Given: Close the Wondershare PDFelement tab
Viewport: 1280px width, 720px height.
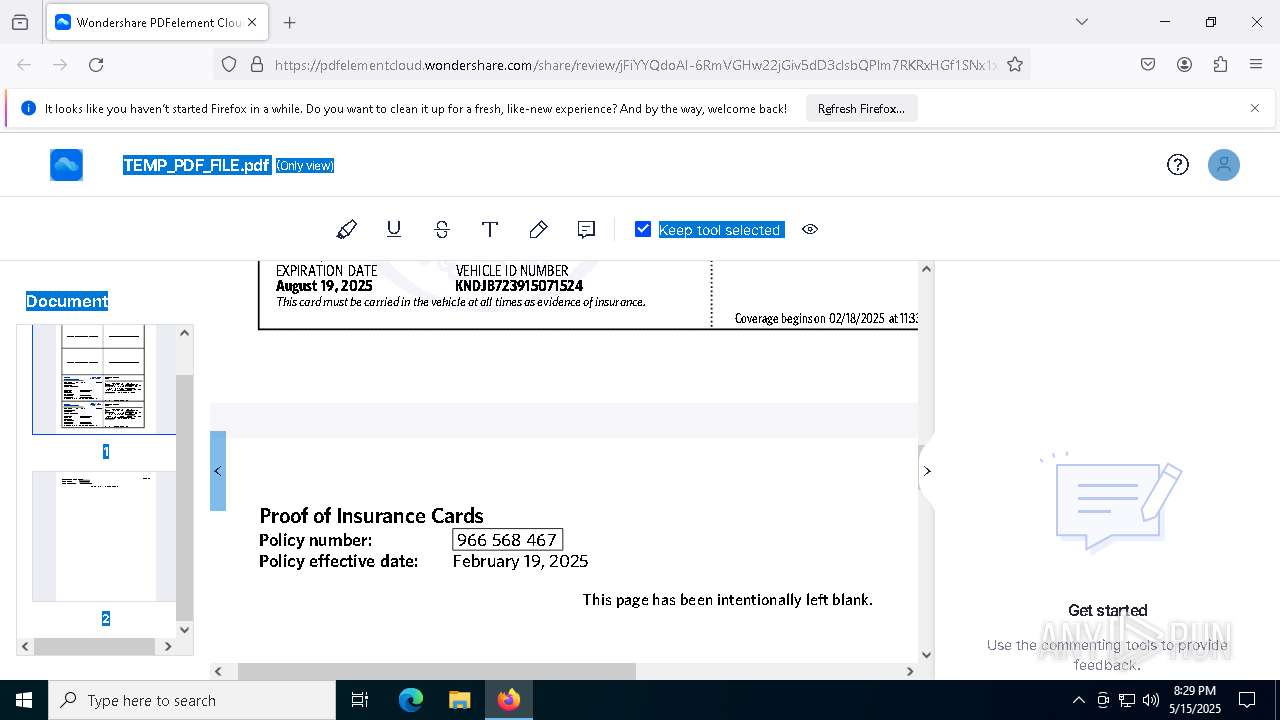Looking at the screenshot, I should [252, 22].
